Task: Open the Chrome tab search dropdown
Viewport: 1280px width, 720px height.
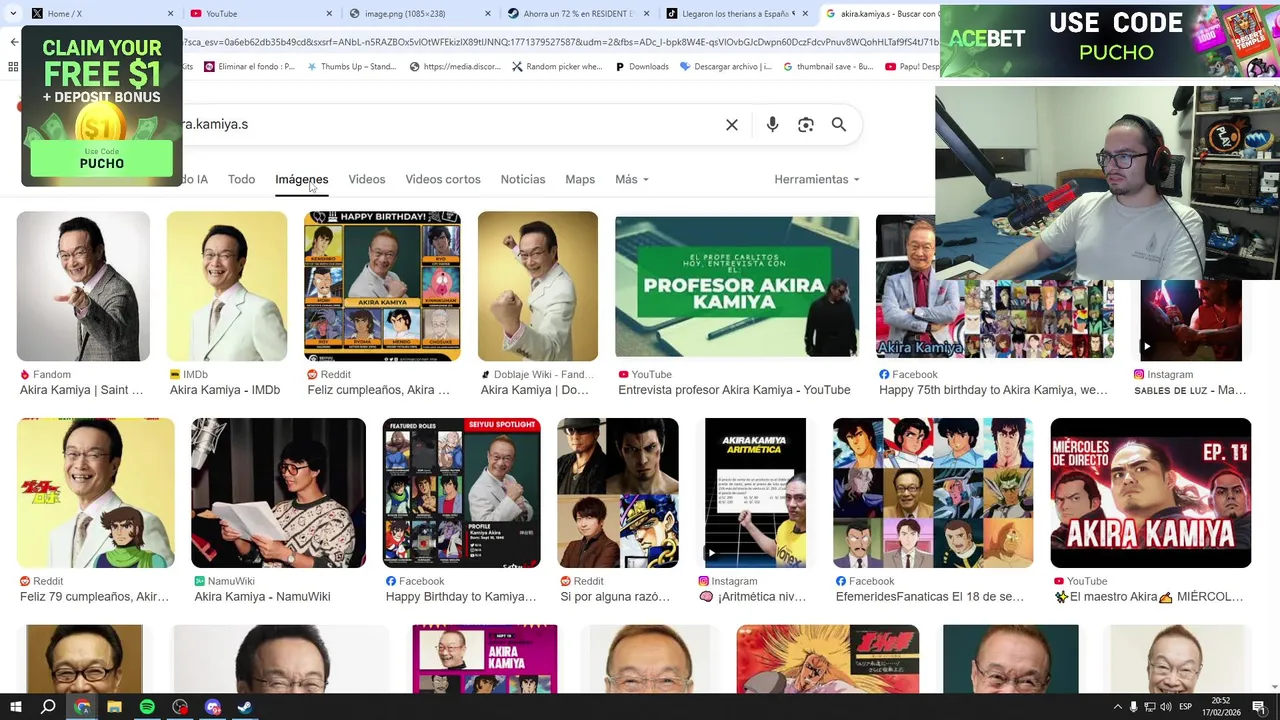Action: 12,14
